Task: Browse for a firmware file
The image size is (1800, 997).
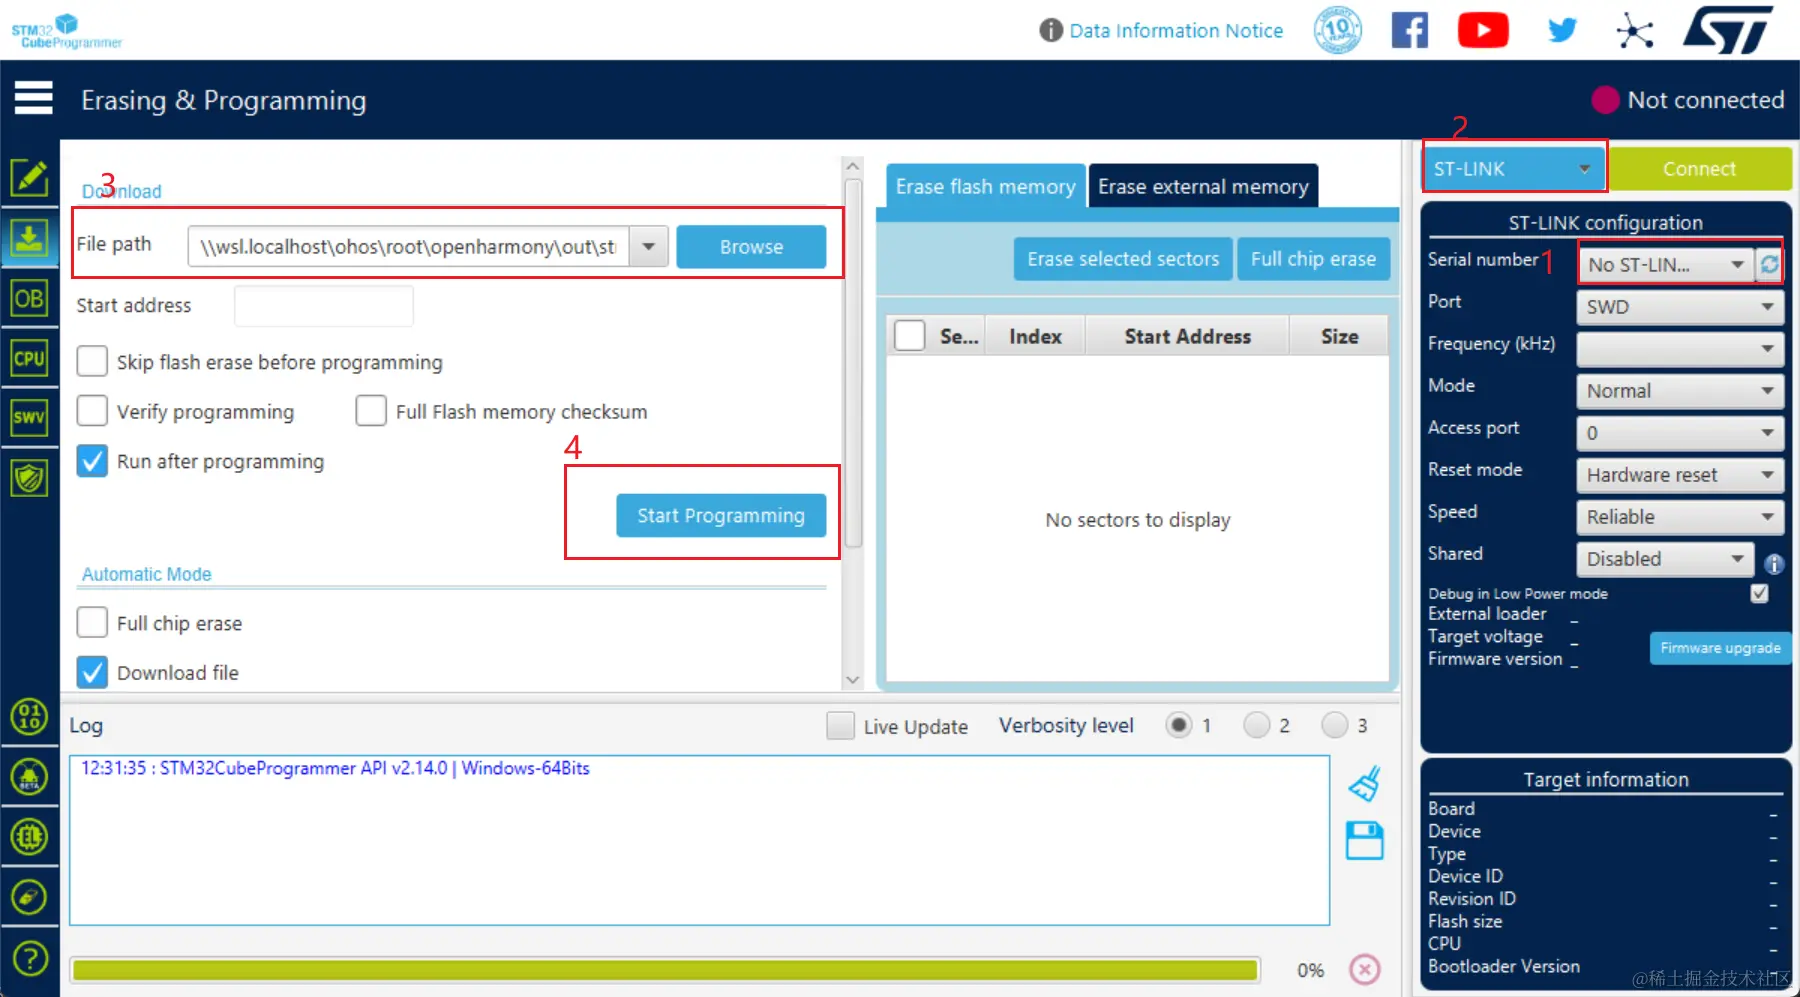Action: coord(751,246)
